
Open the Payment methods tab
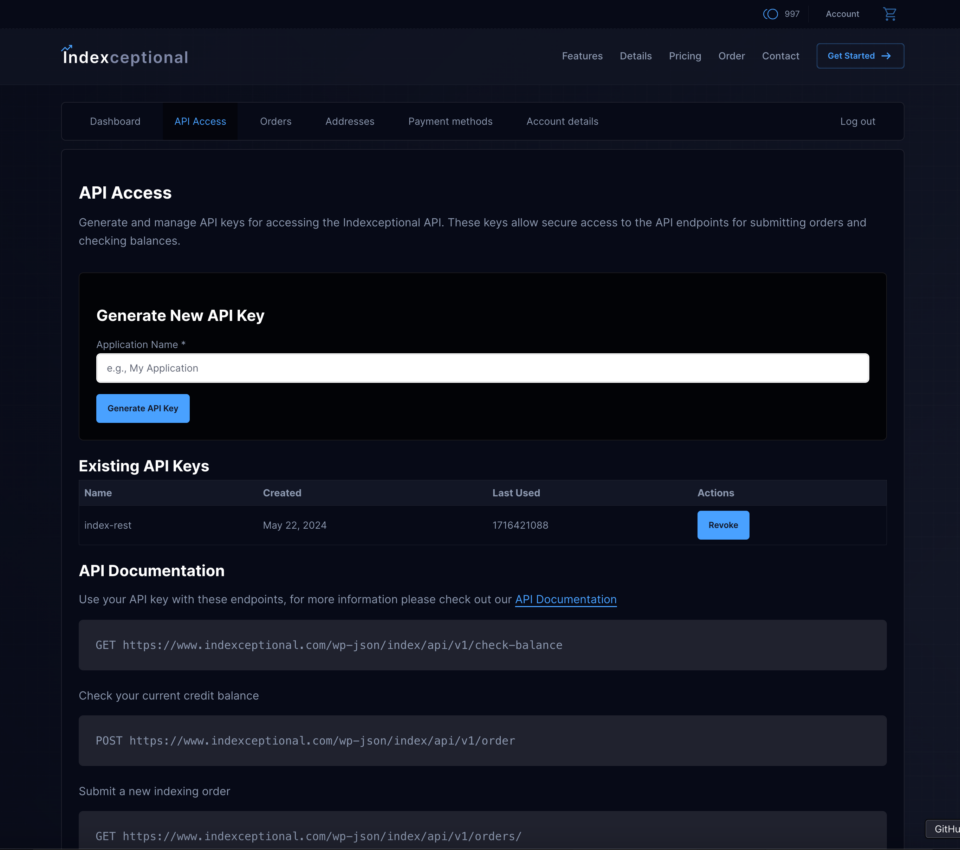pyautogui.click(x=450, y=121)
